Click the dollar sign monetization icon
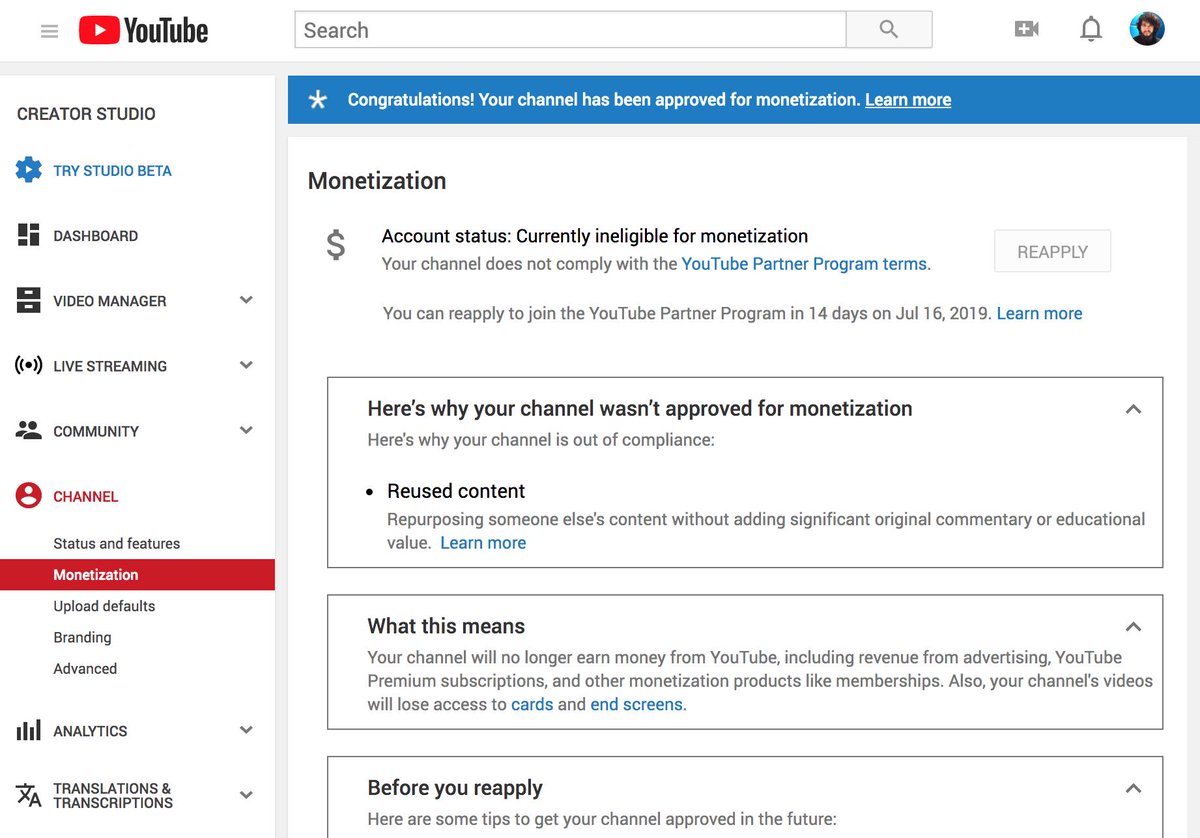This screenshot has height=838, width=1200. point(336,245)
